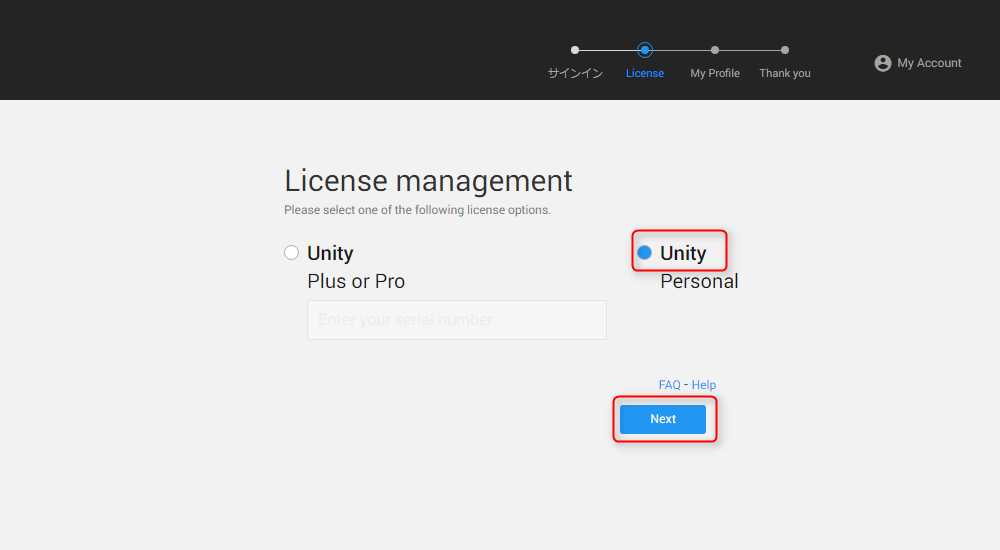Open the Help link
The image size is (1000, 550).
tap(703, 385)
